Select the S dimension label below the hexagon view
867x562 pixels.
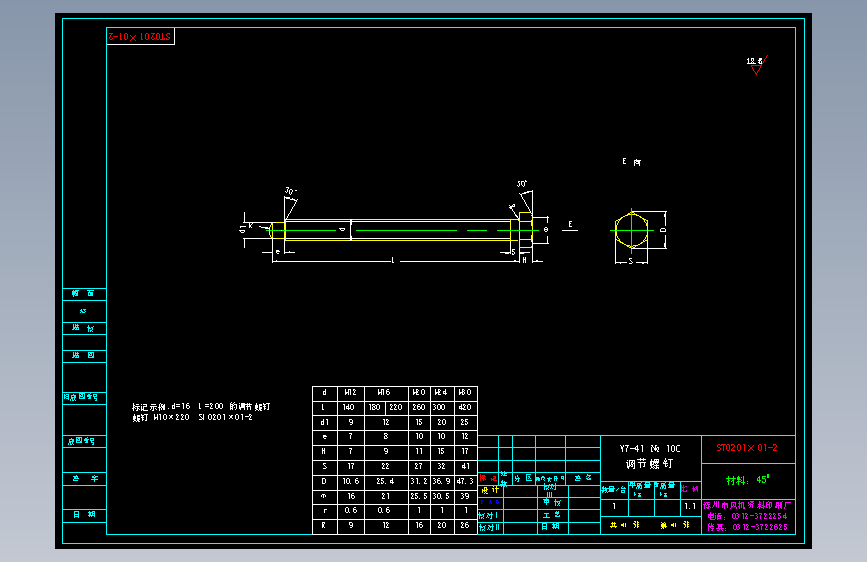click(x=630, y=261)
